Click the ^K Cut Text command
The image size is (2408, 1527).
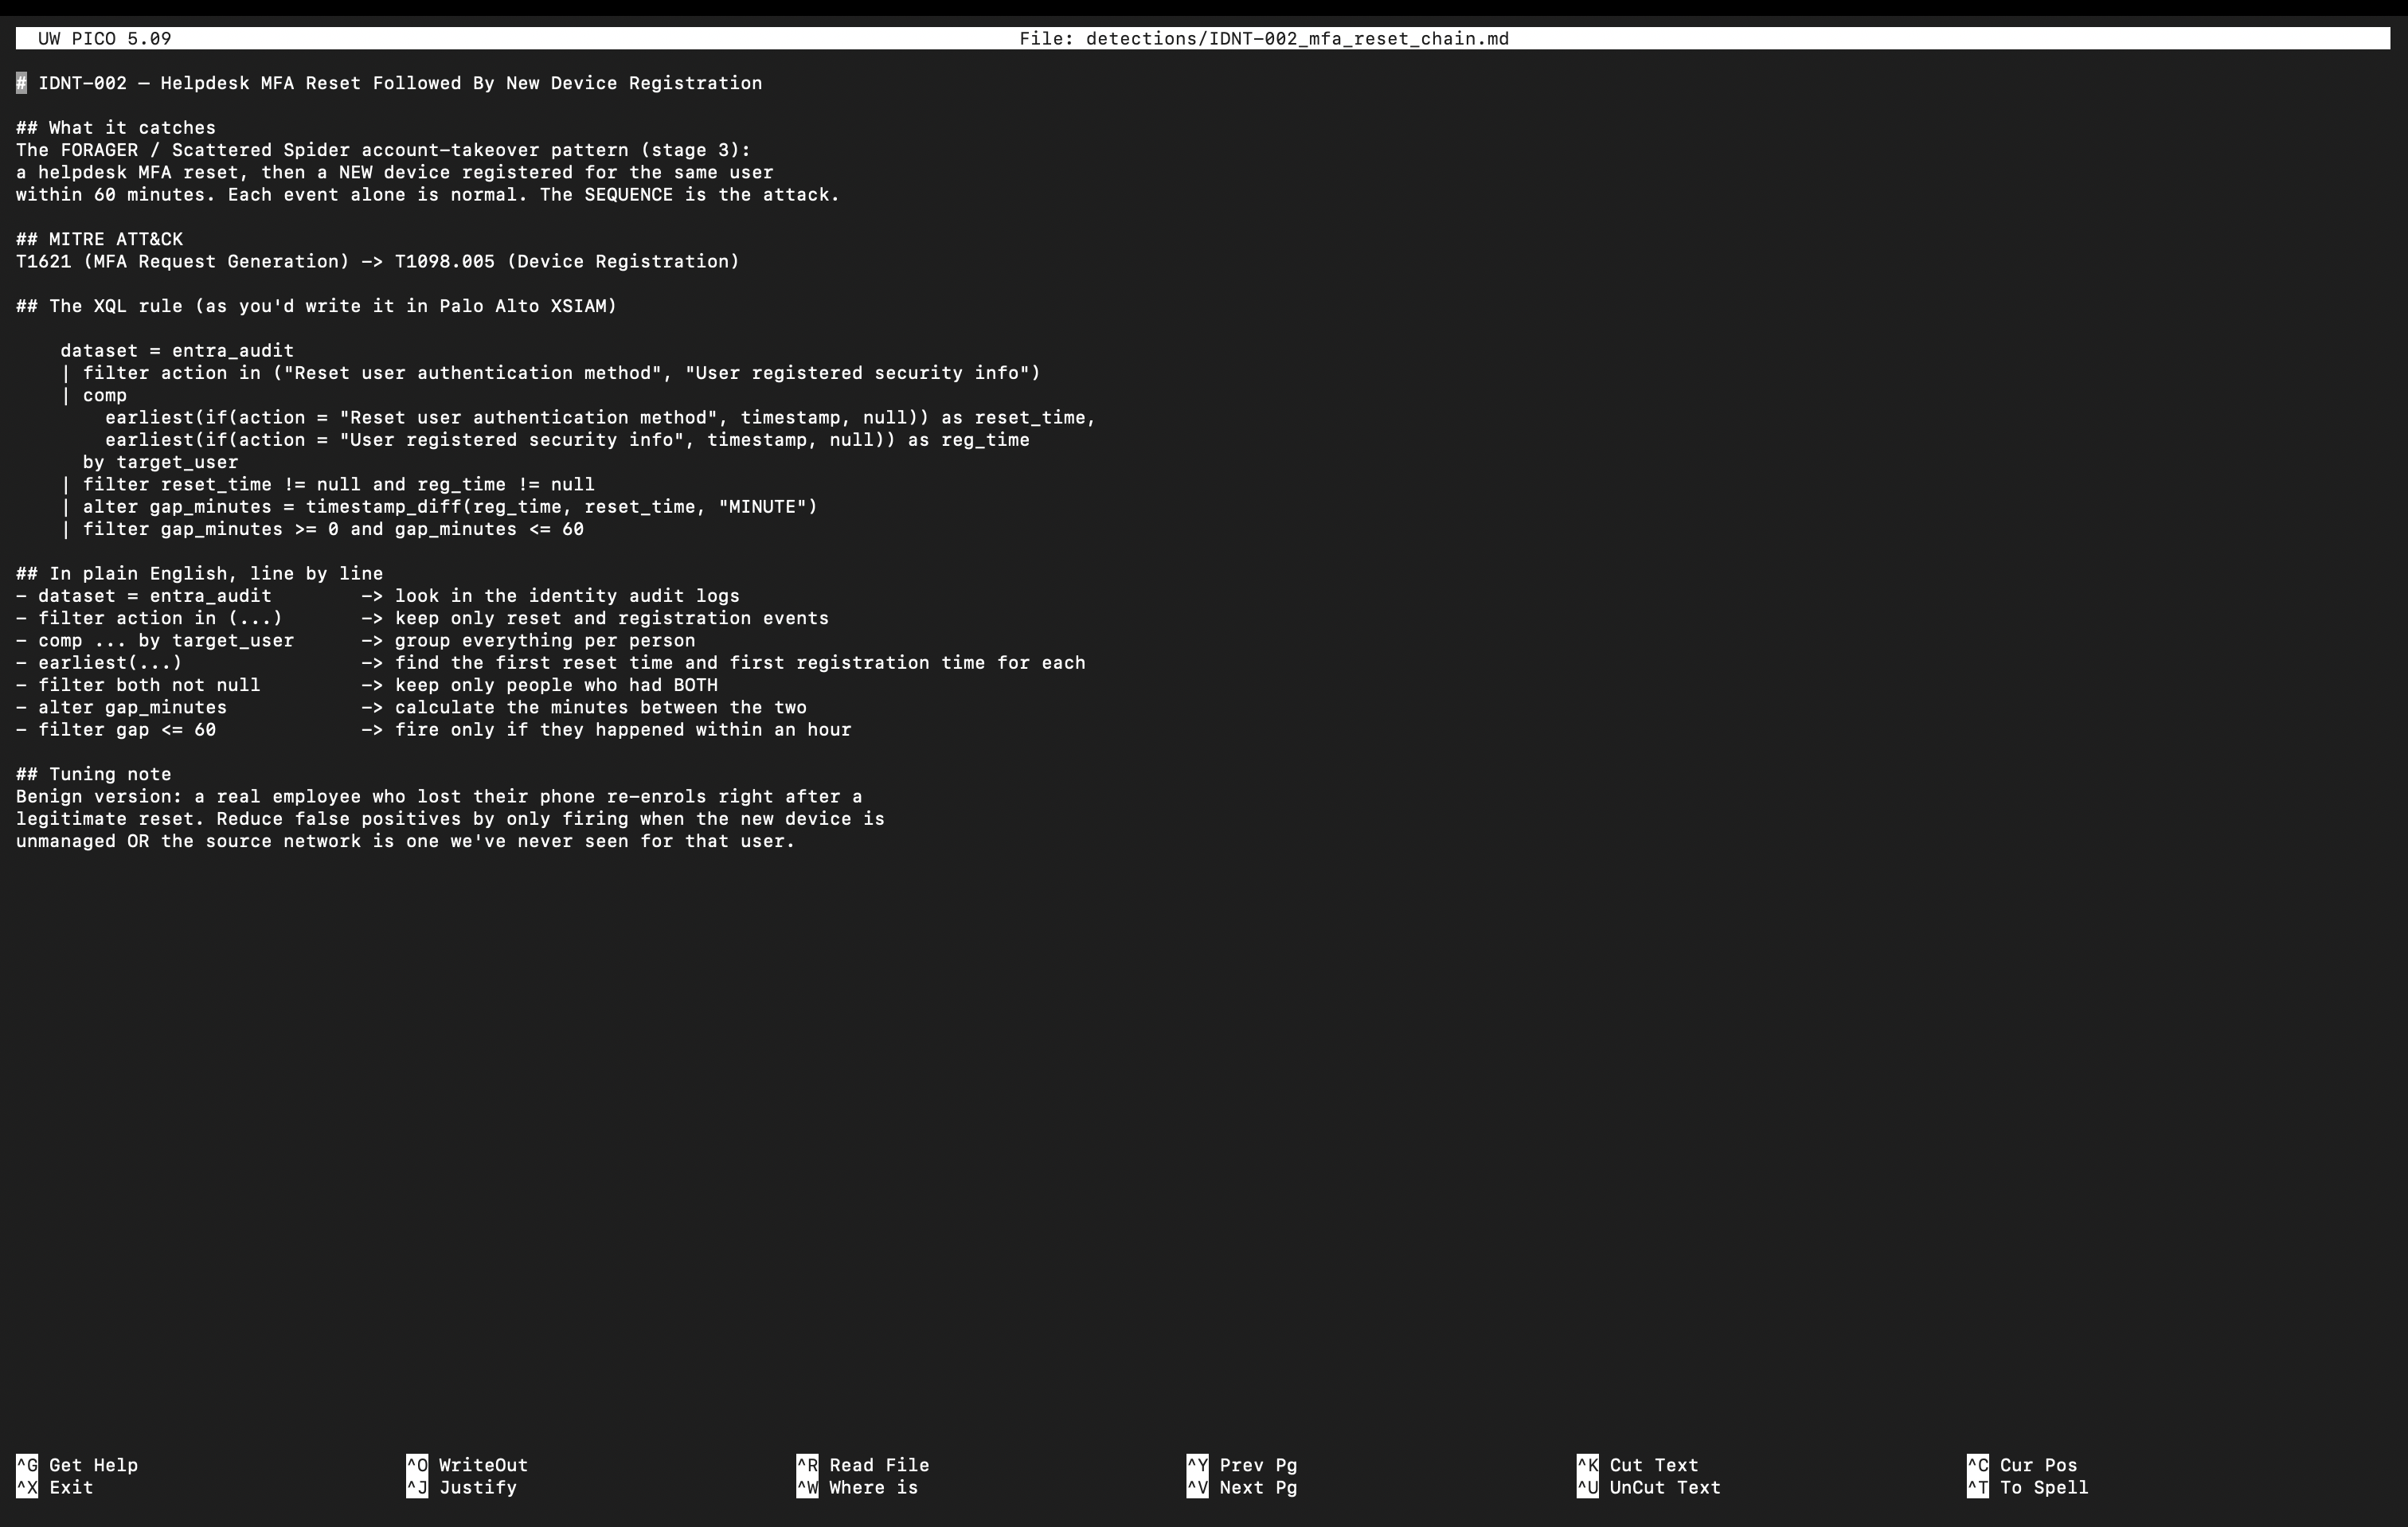1638,1465
